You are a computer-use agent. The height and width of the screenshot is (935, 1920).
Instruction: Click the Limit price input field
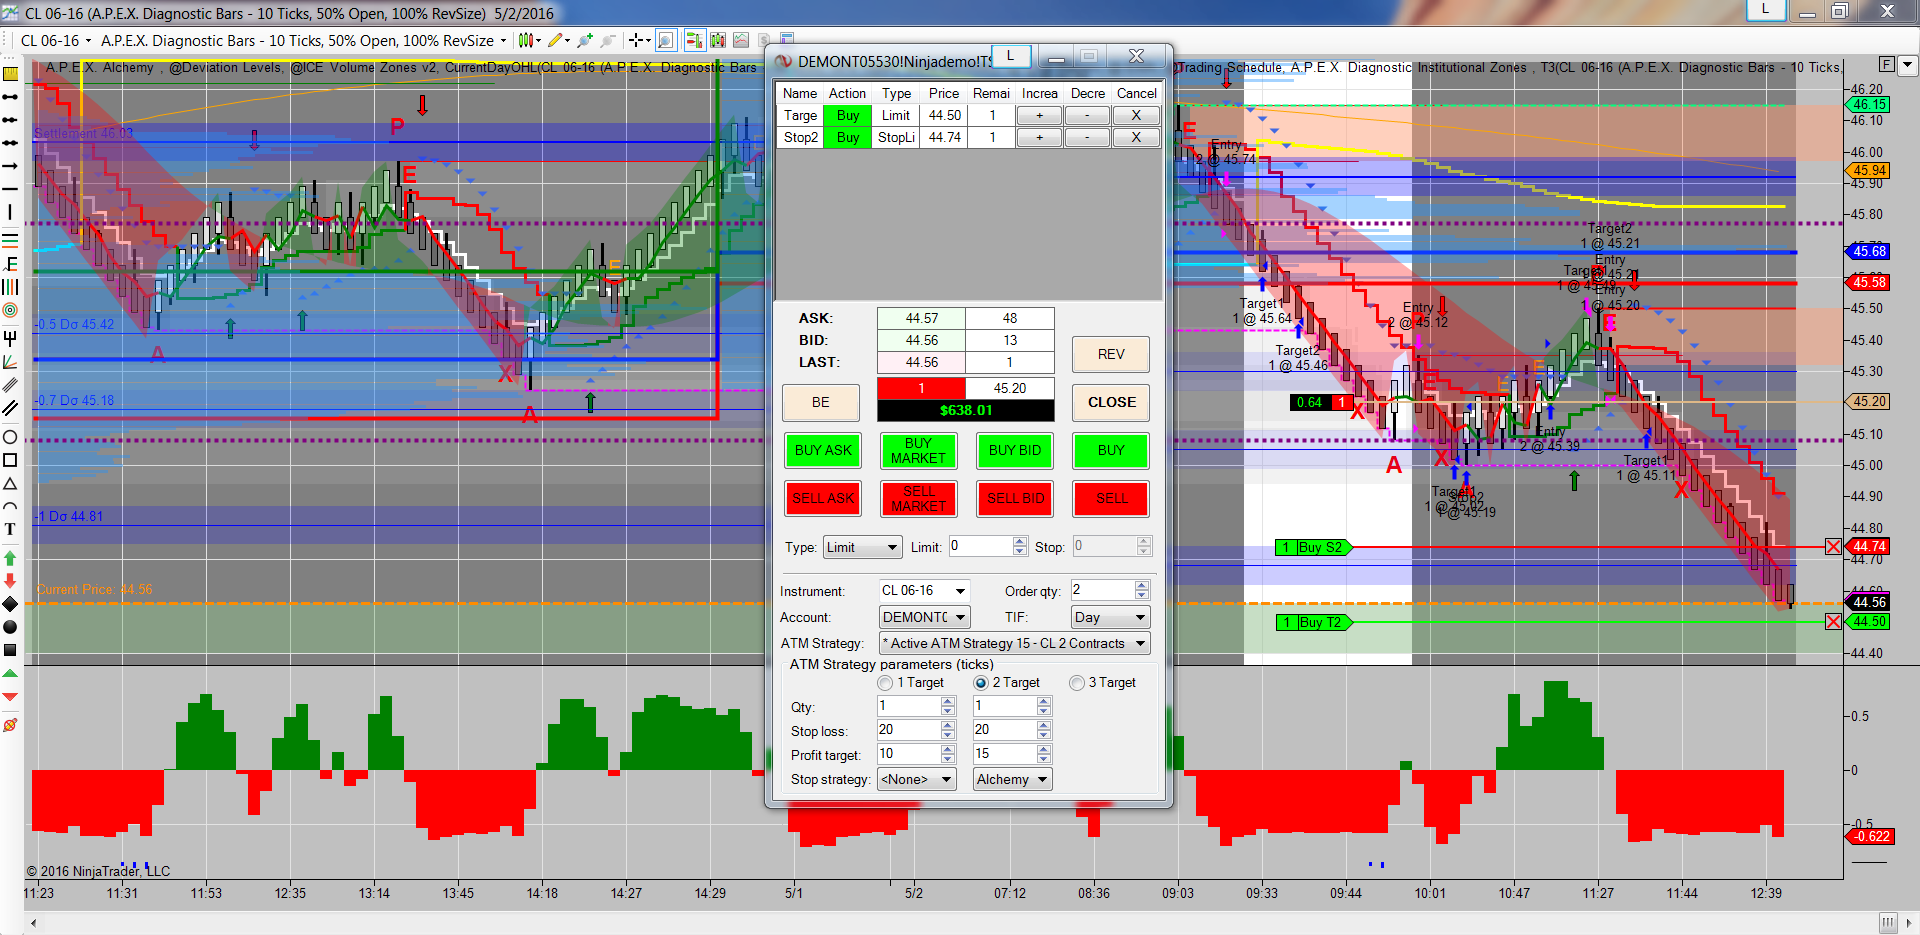(x=980, y=546)
